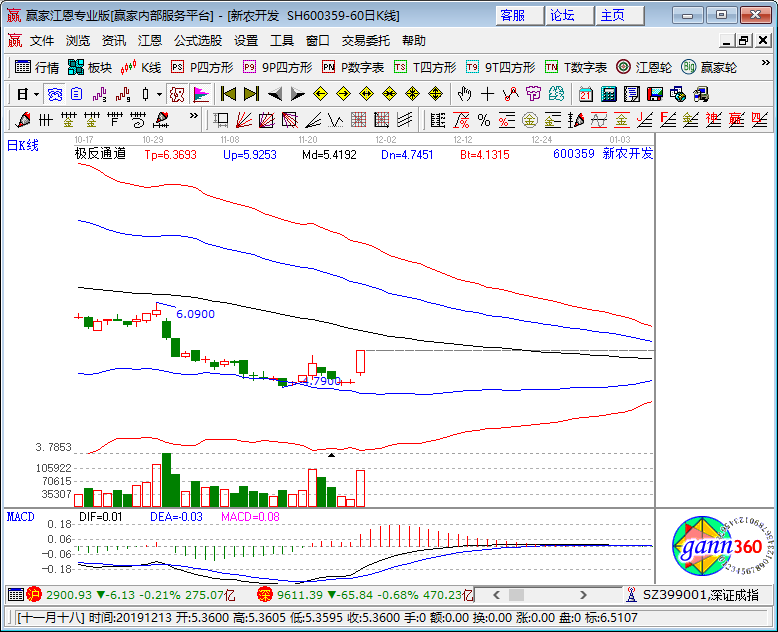Click the SZ399001 深证成指 status entry
778x632 pixels.
point(695,594)
